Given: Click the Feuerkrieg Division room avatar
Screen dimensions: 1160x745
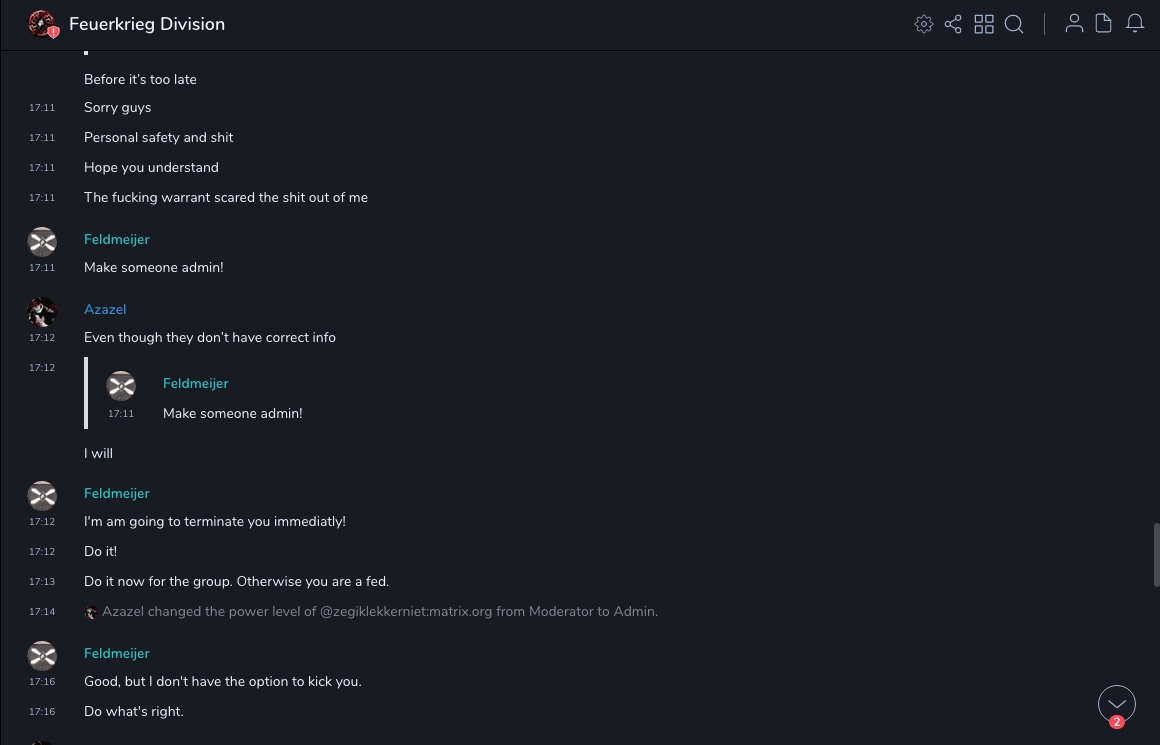Looking at the screenshot, I should (42, 24).
